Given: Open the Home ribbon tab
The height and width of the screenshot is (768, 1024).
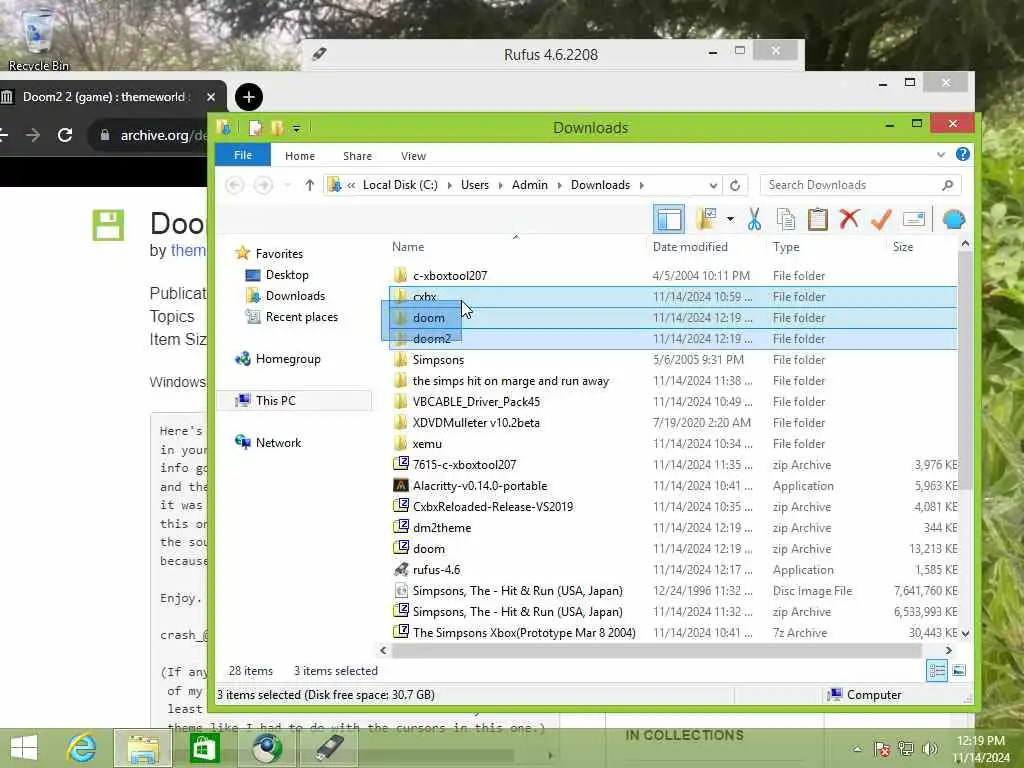Looking at the screenshot, I should point(300,156).
